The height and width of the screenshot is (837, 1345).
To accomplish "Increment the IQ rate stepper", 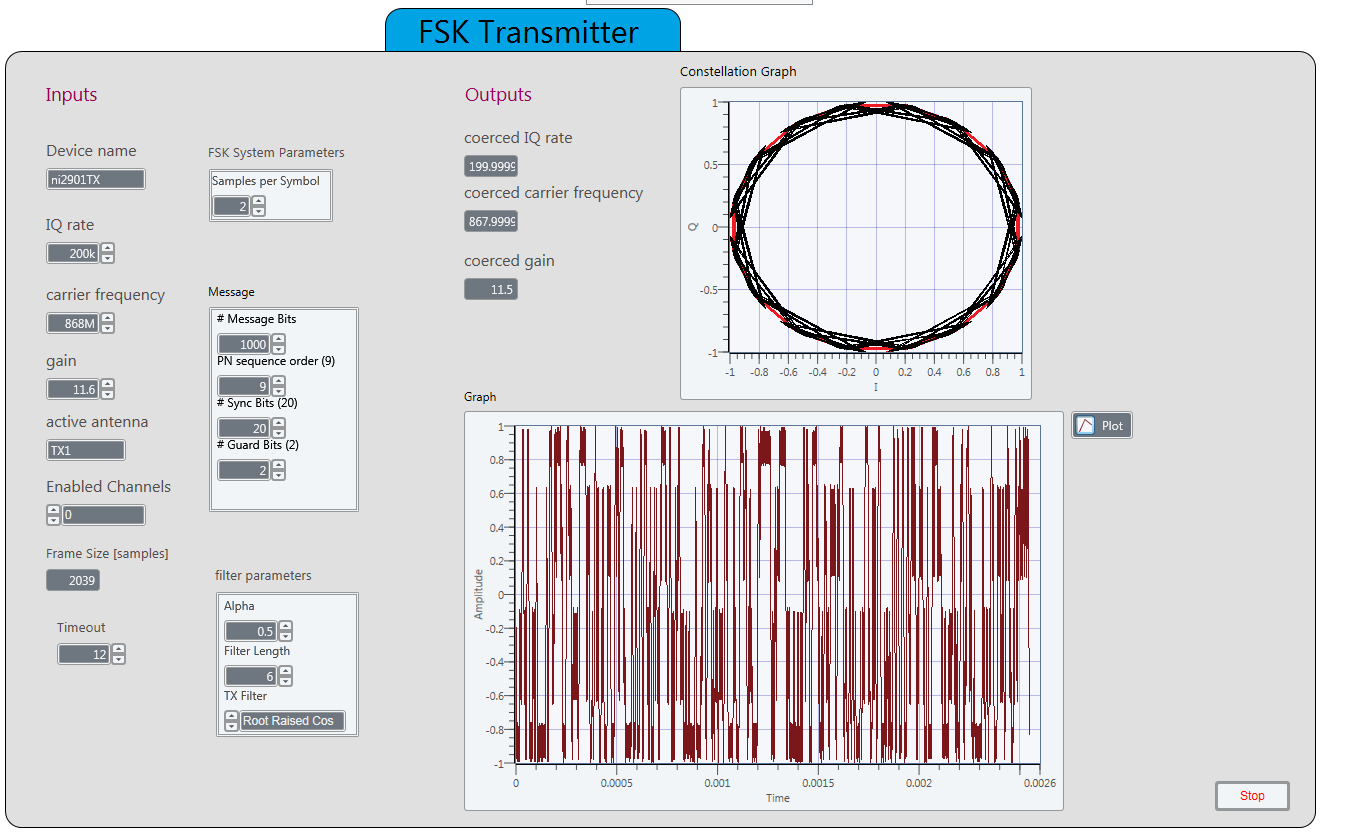I will point(108,249).
